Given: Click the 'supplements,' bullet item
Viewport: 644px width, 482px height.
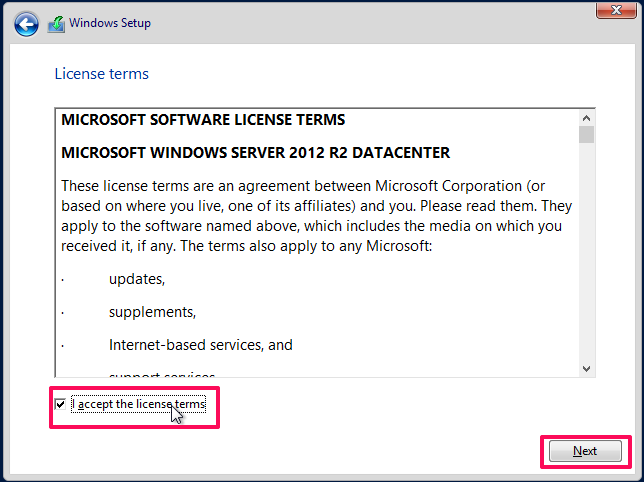Looking at the screenshot, I should click(152, 312).
